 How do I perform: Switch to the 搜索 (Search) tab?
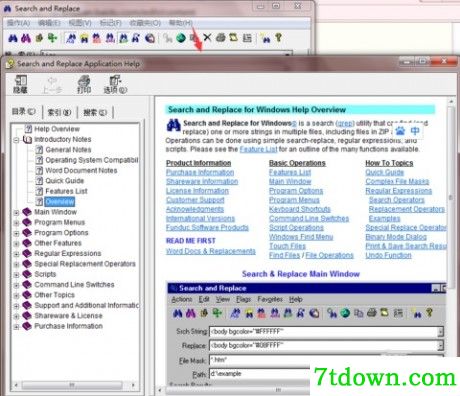tap(95, 112)
